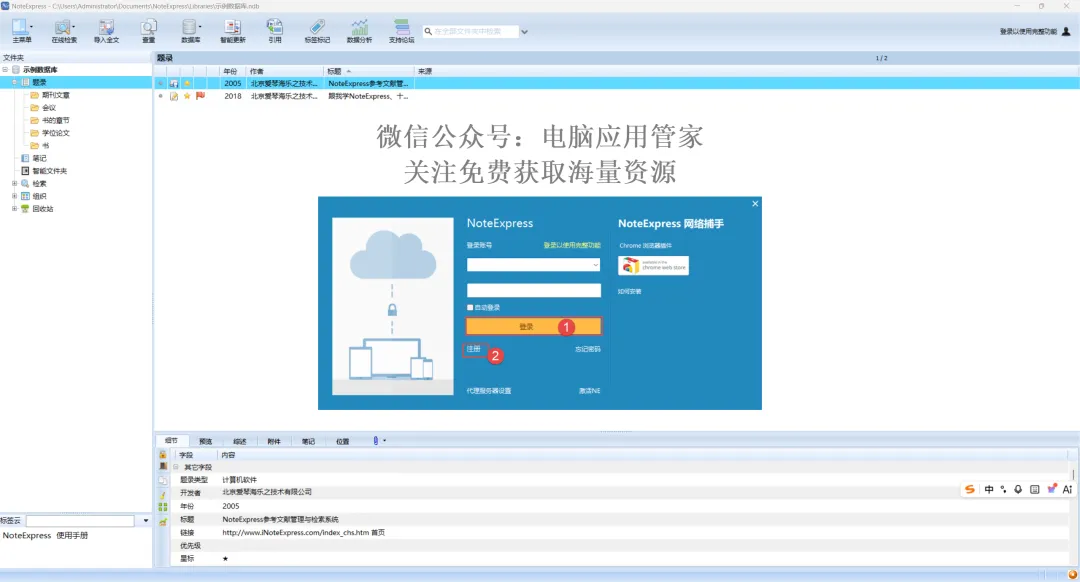Click the Sogou S input method icon
The image size is (1080, 582).
(970, 489)
